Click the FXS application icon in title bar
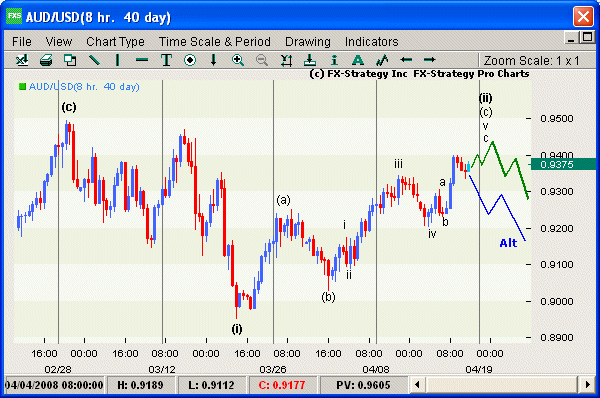 coord(15,16)
